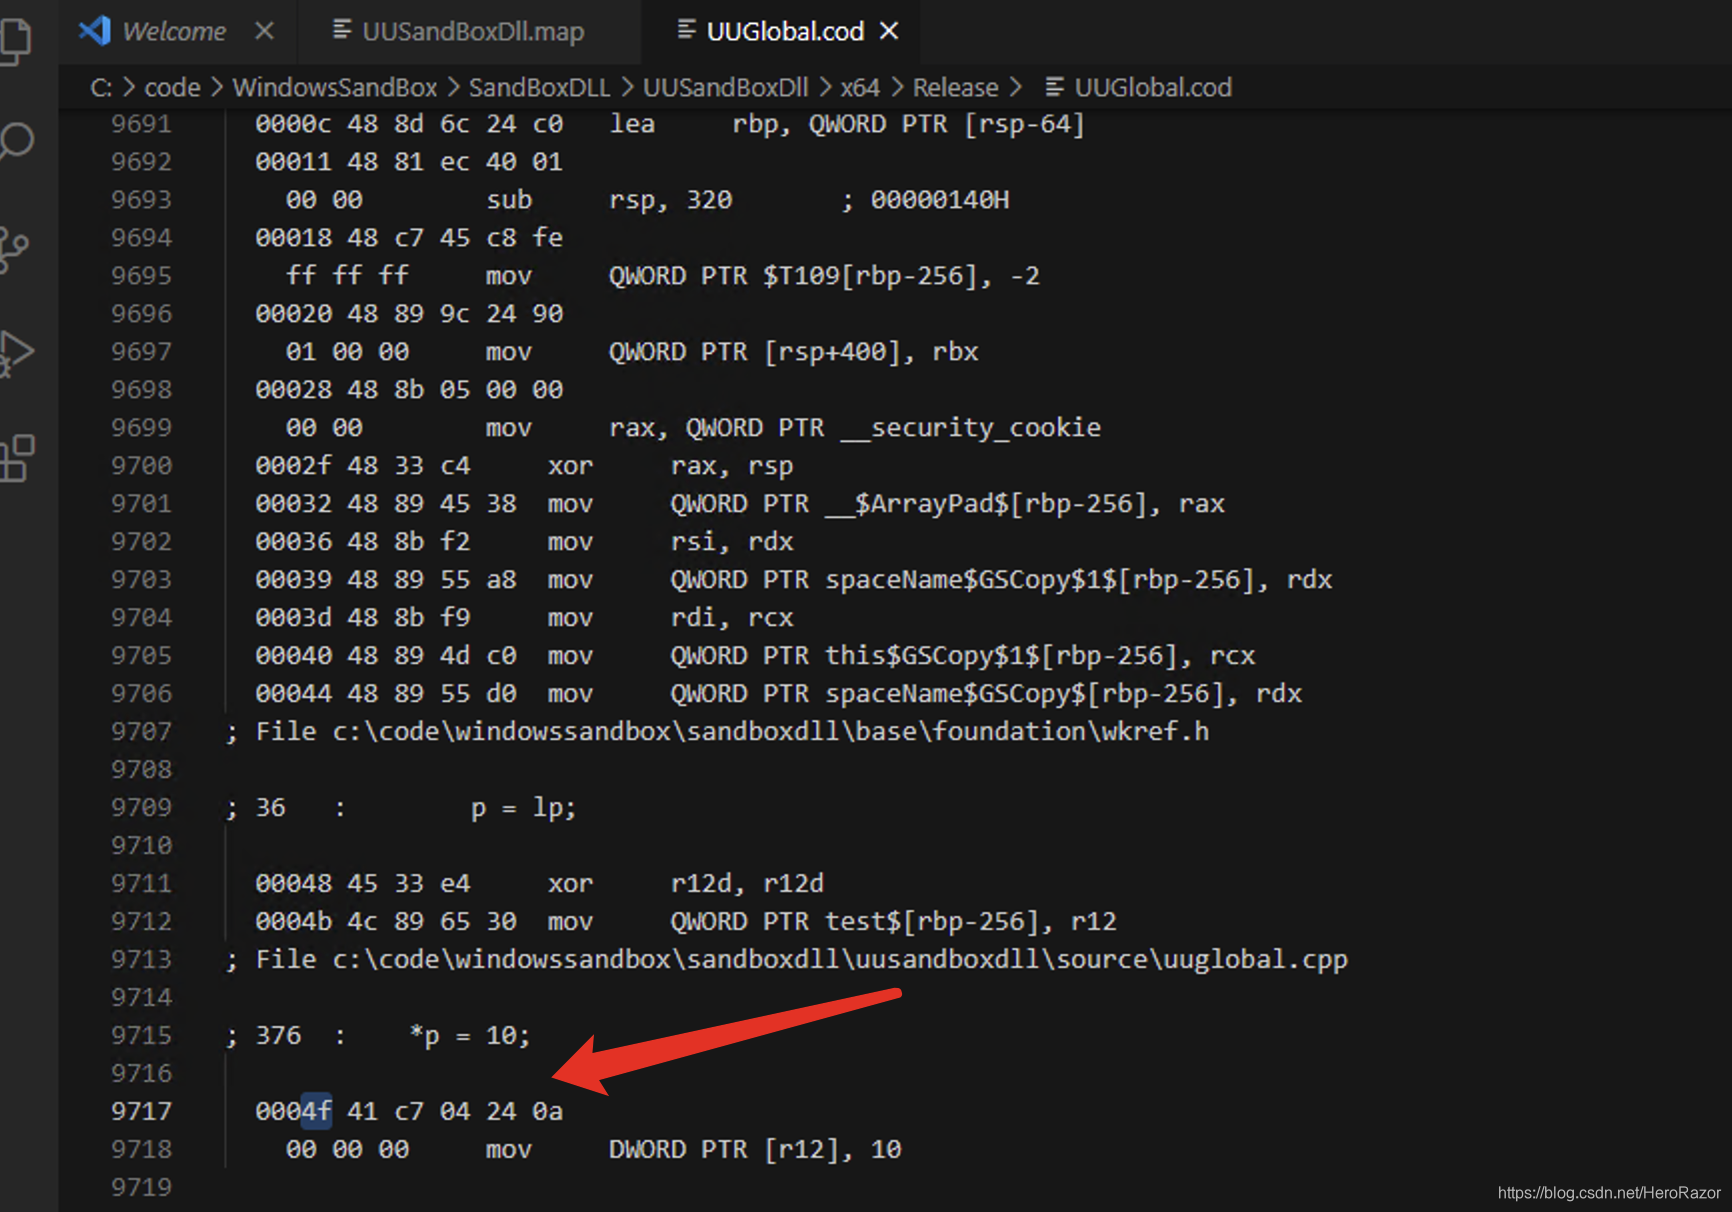Click 'DWORD PTR [r12], 10' text
Screen dimensions: 1732x1212
point(755,1150)
